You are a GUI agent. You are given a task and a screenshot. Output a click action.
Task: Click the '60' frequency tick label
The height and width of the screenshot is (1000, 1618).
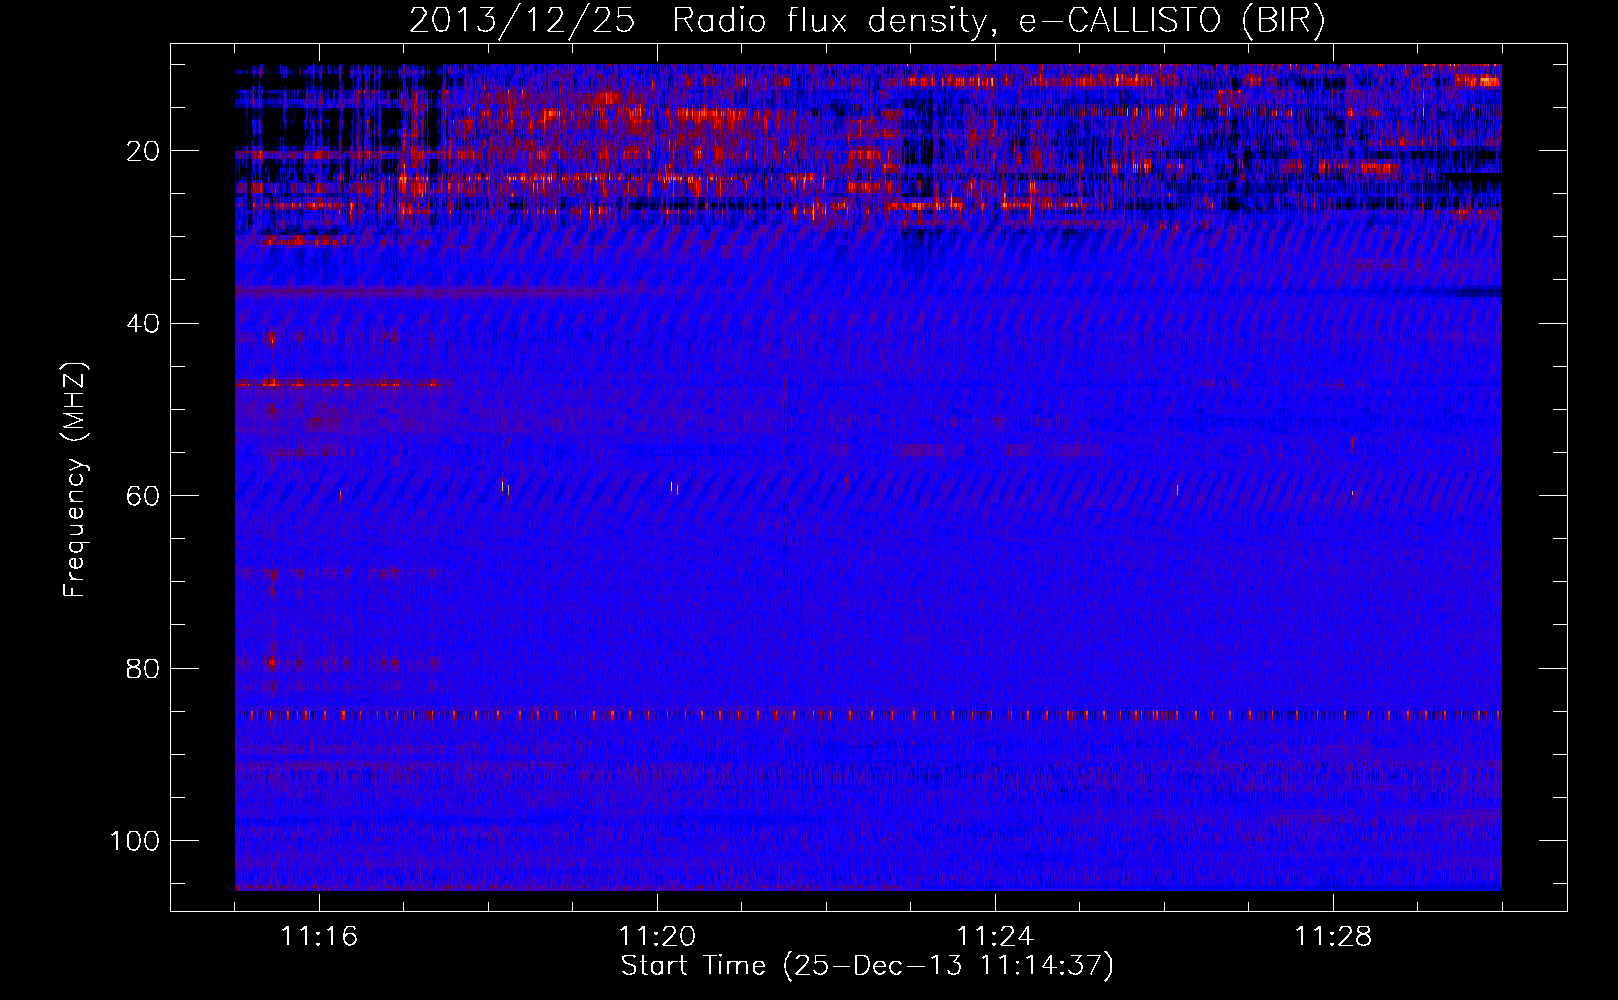[x=143, y=496]
